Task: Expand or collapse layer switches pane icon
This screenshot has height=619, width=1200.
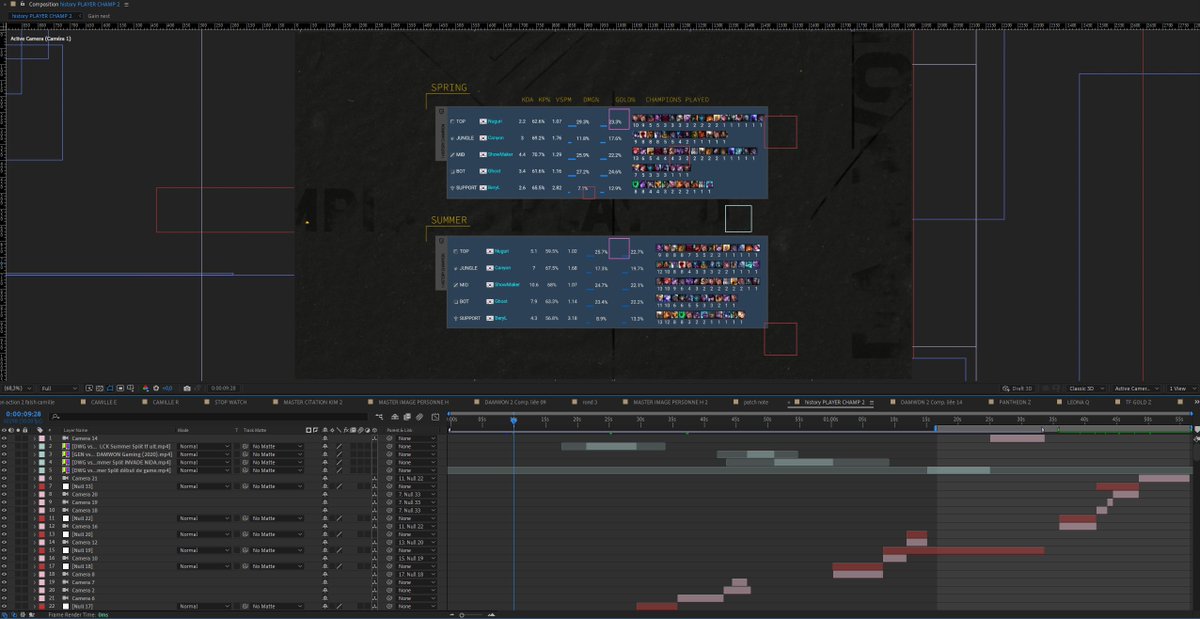Action: (5, 614)
